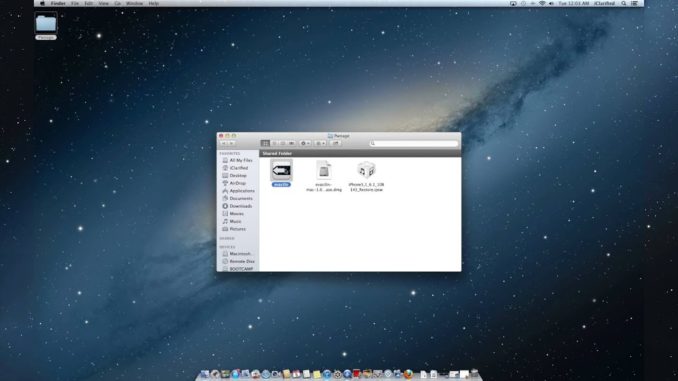Switch Finder window to list view

pos(274,143)
